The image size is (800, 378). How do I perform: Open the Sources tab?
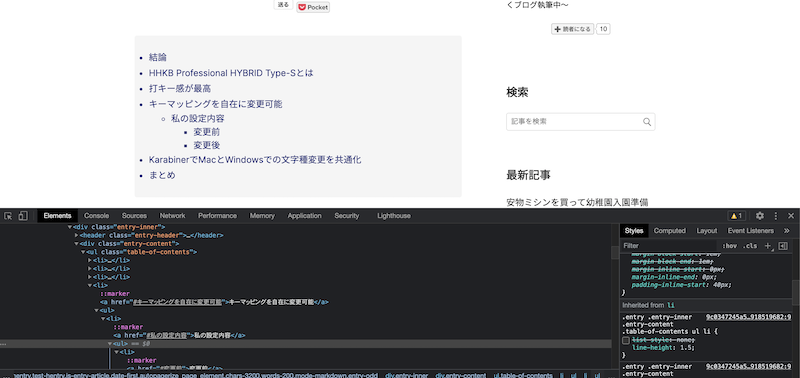click(134, 216)
